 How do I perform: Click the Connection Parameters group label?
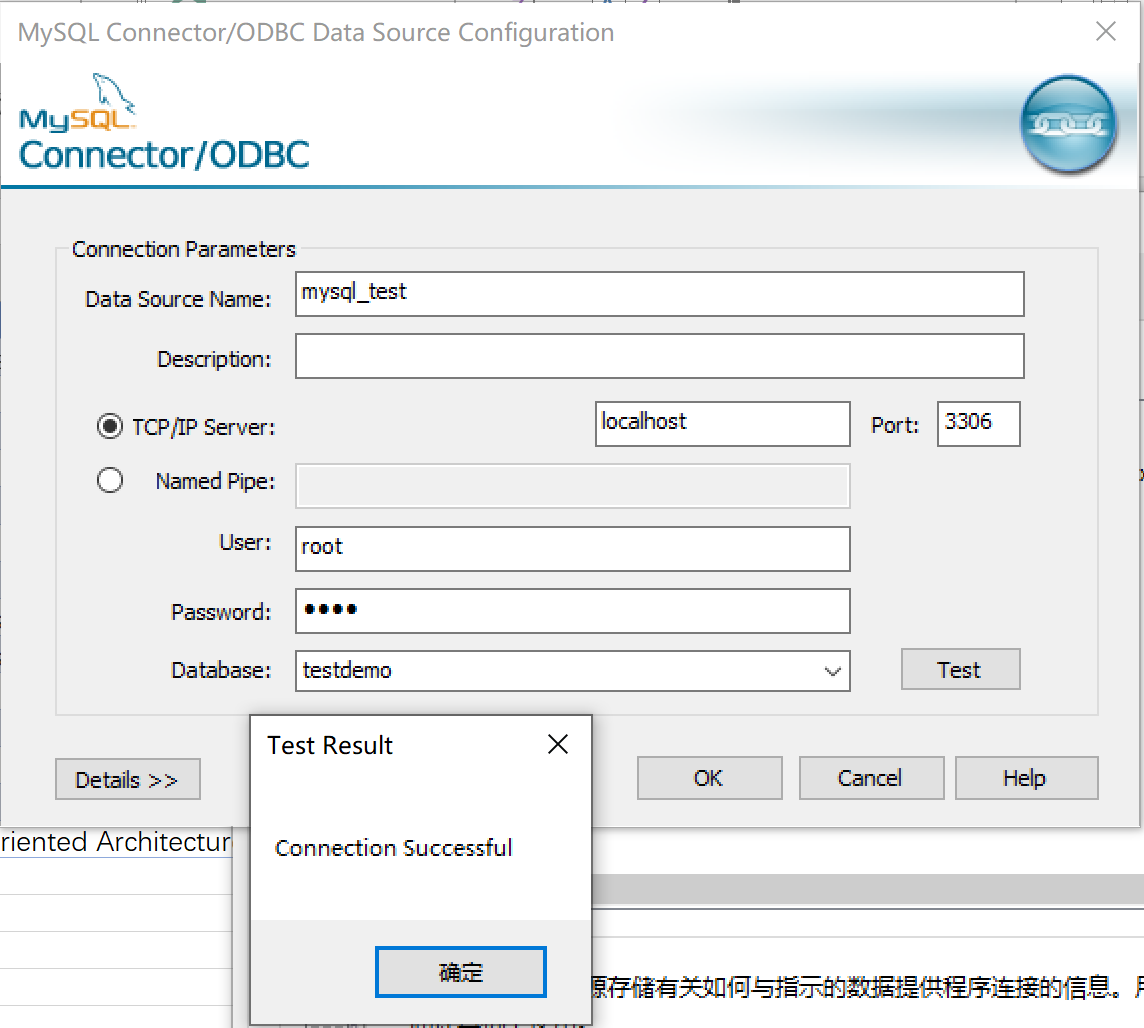184,250
